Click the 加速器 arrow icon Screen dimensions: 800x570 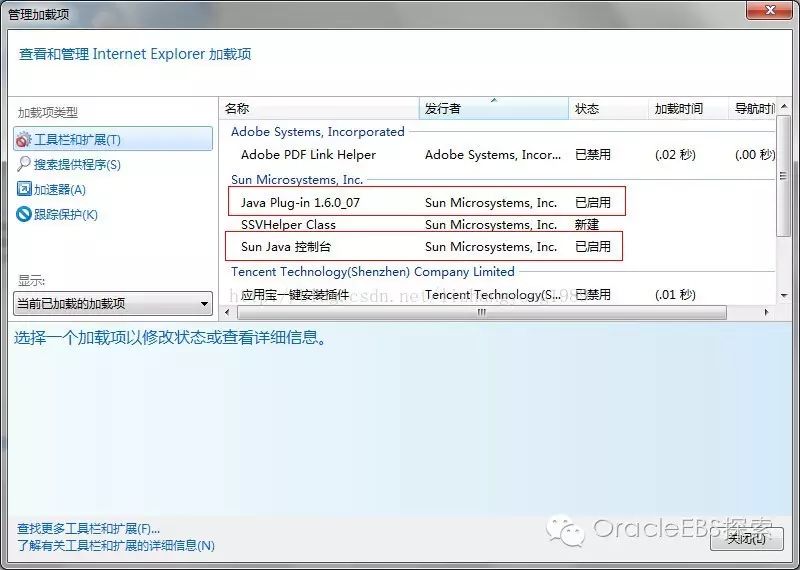(23, 189)
